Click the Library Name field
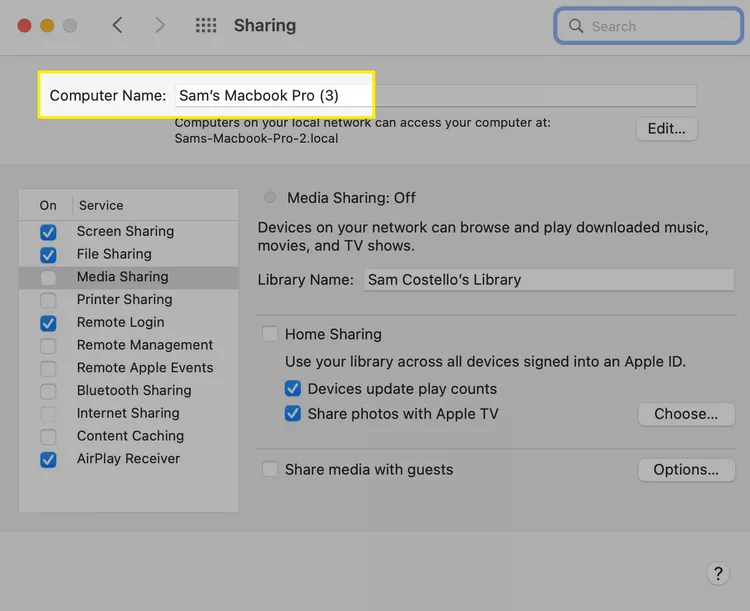The width and height of the screenshot is (750, 611). pyautogui.click(x=549, y=280)
